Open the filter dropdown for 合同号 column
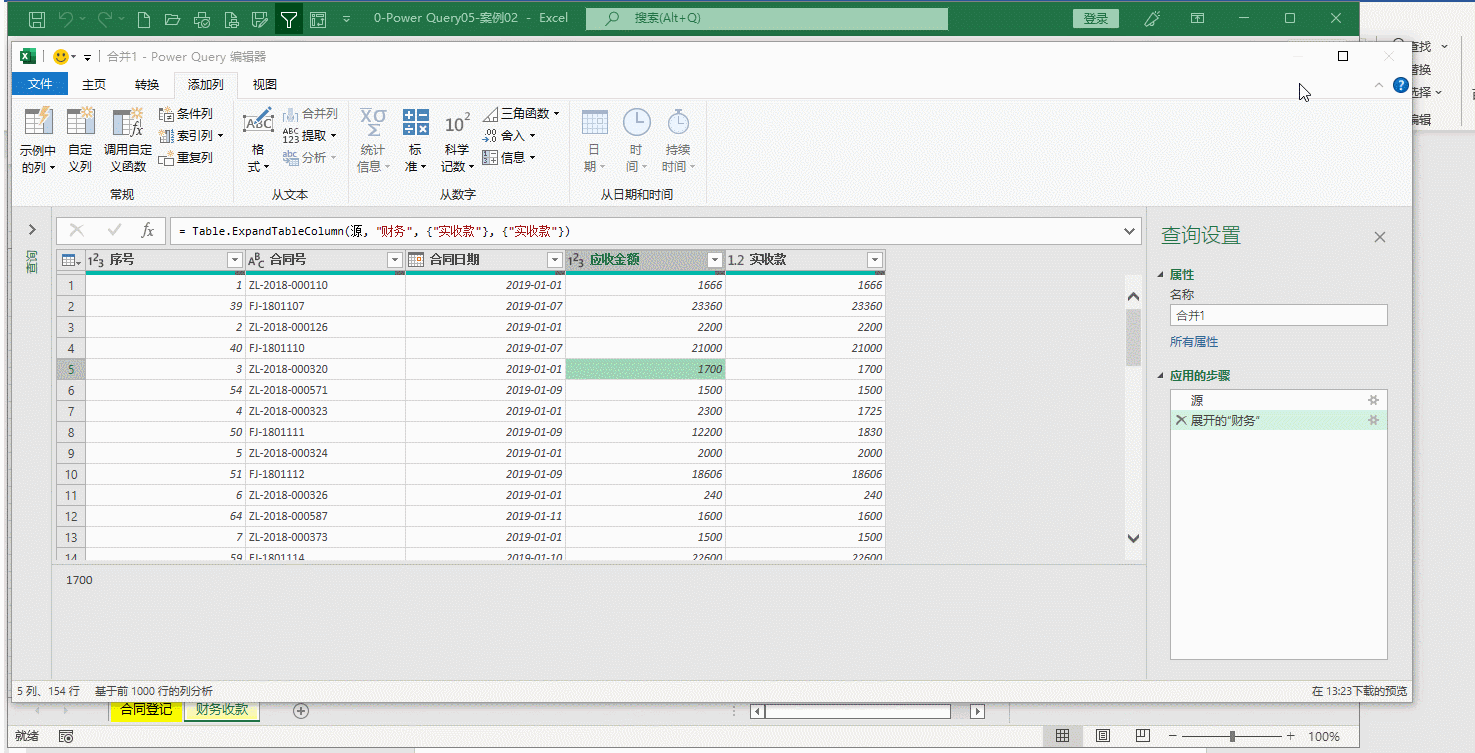The width and height of the screenshot is (1475, 753). 394,260
